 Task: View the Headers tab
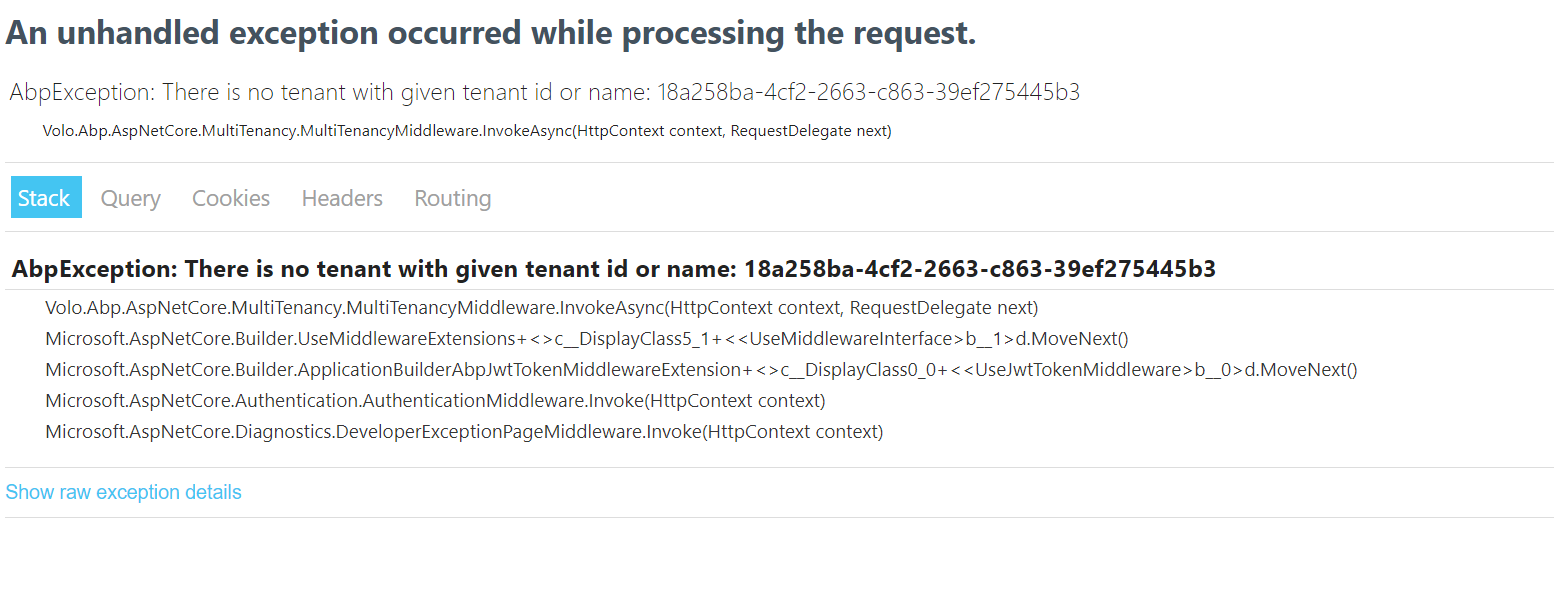[341, 197]
